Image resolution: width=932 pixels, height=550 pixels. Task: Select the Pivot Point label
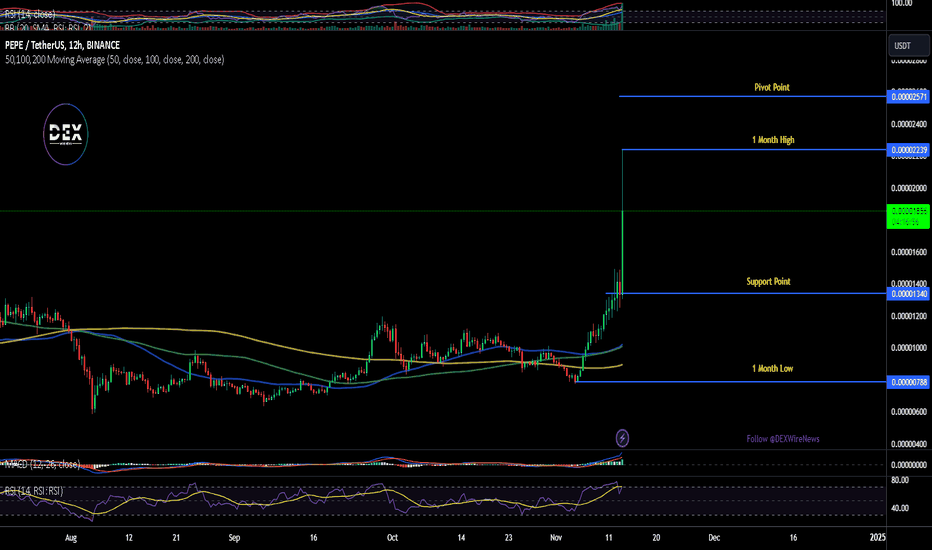point(772,87)
